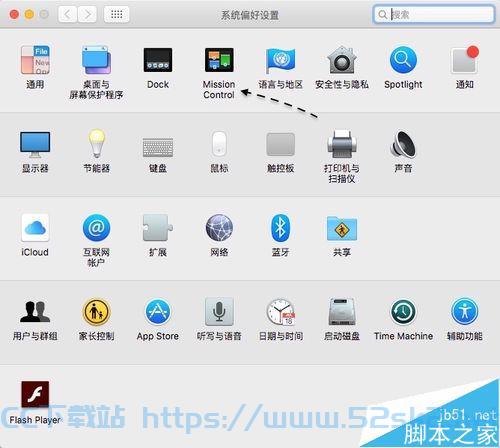Click the show-all grid button
This screenshot has height=448, width=500.
click(x=116, y=14)
